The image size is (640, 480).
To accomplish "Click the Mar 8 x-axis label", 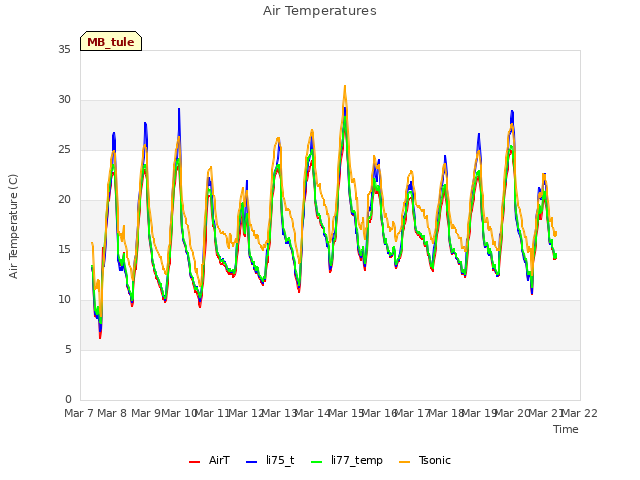I will pos(112,413).
